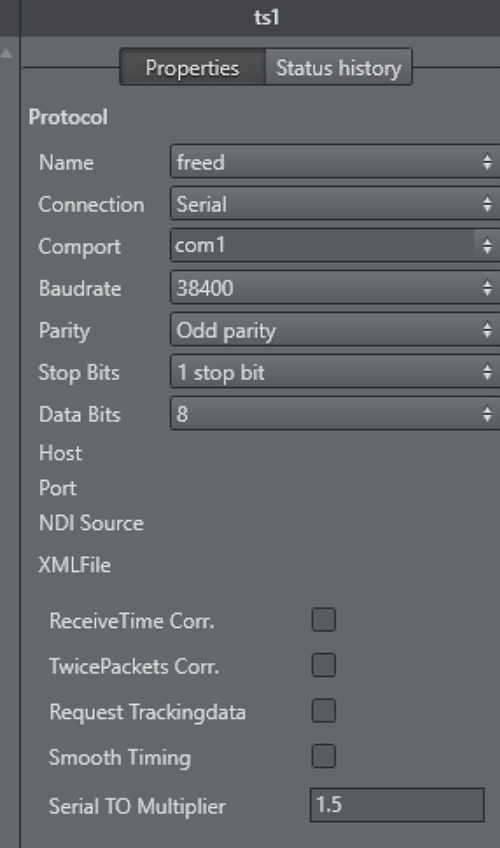Image resolution: width=500 pixels, height=848 pixels.
Task: Enable the Smooth Timing checkbox
Action: [x=323, y=756]
